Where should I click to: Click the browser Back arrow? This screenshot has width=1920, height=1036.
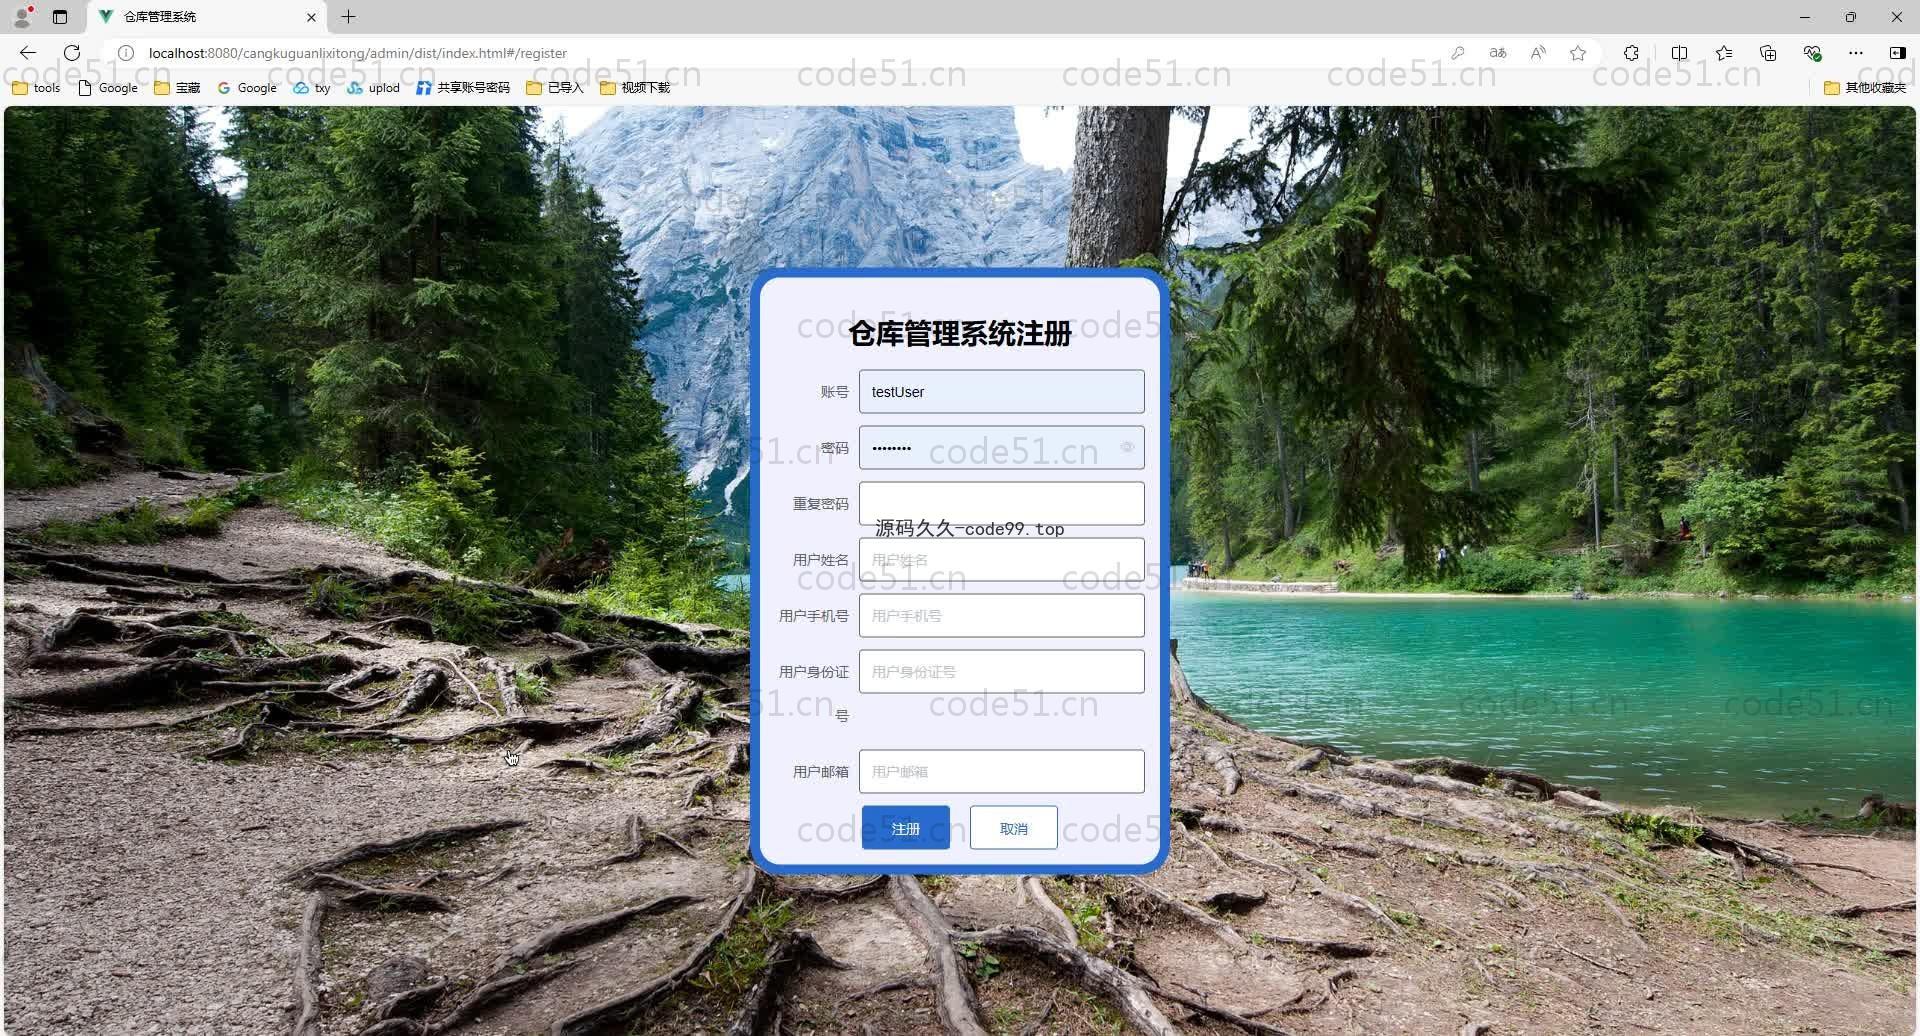point(28,53)
